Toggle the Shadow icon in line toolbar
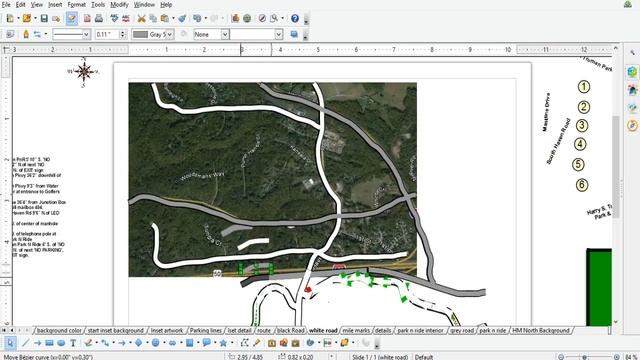640x360 pixels. [294, 34]
